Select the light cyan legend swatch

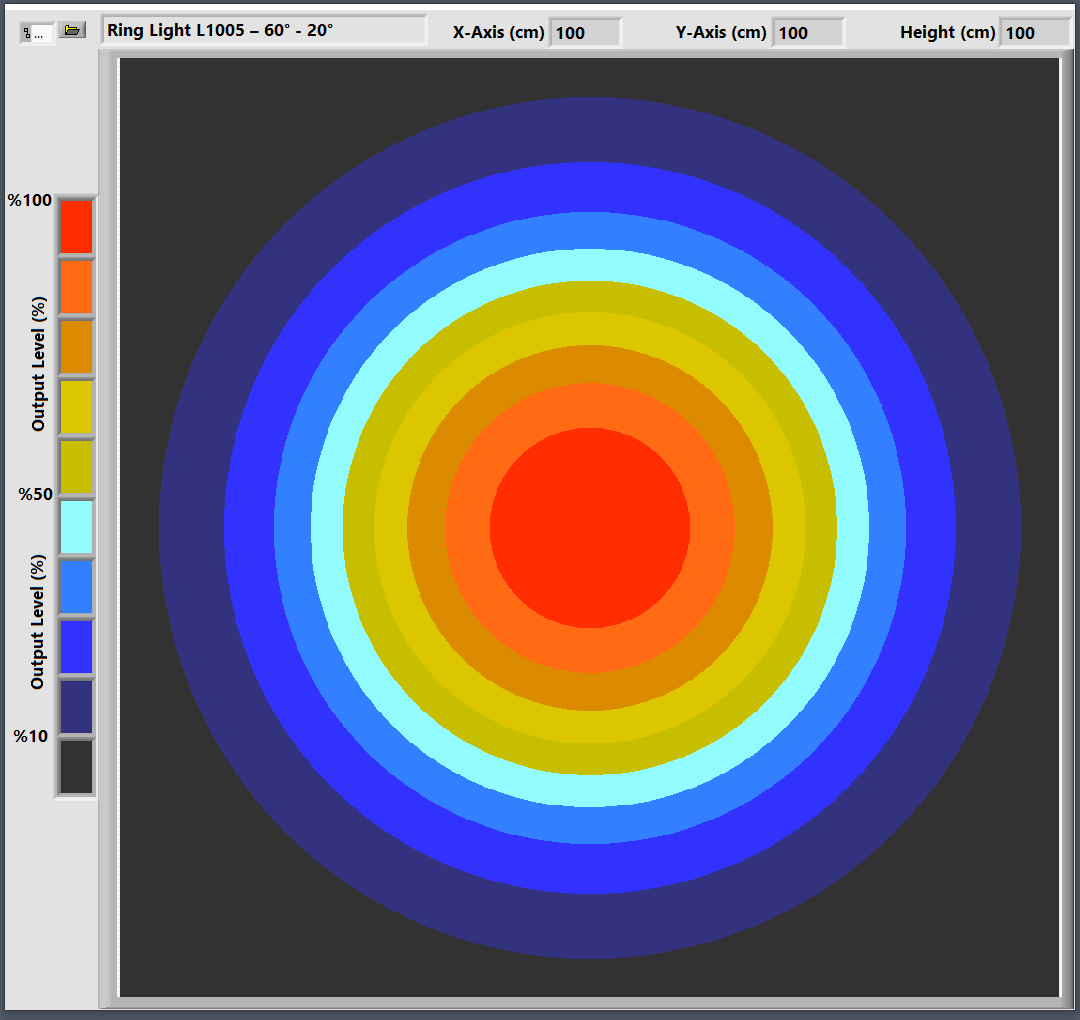tap(76, 527)
